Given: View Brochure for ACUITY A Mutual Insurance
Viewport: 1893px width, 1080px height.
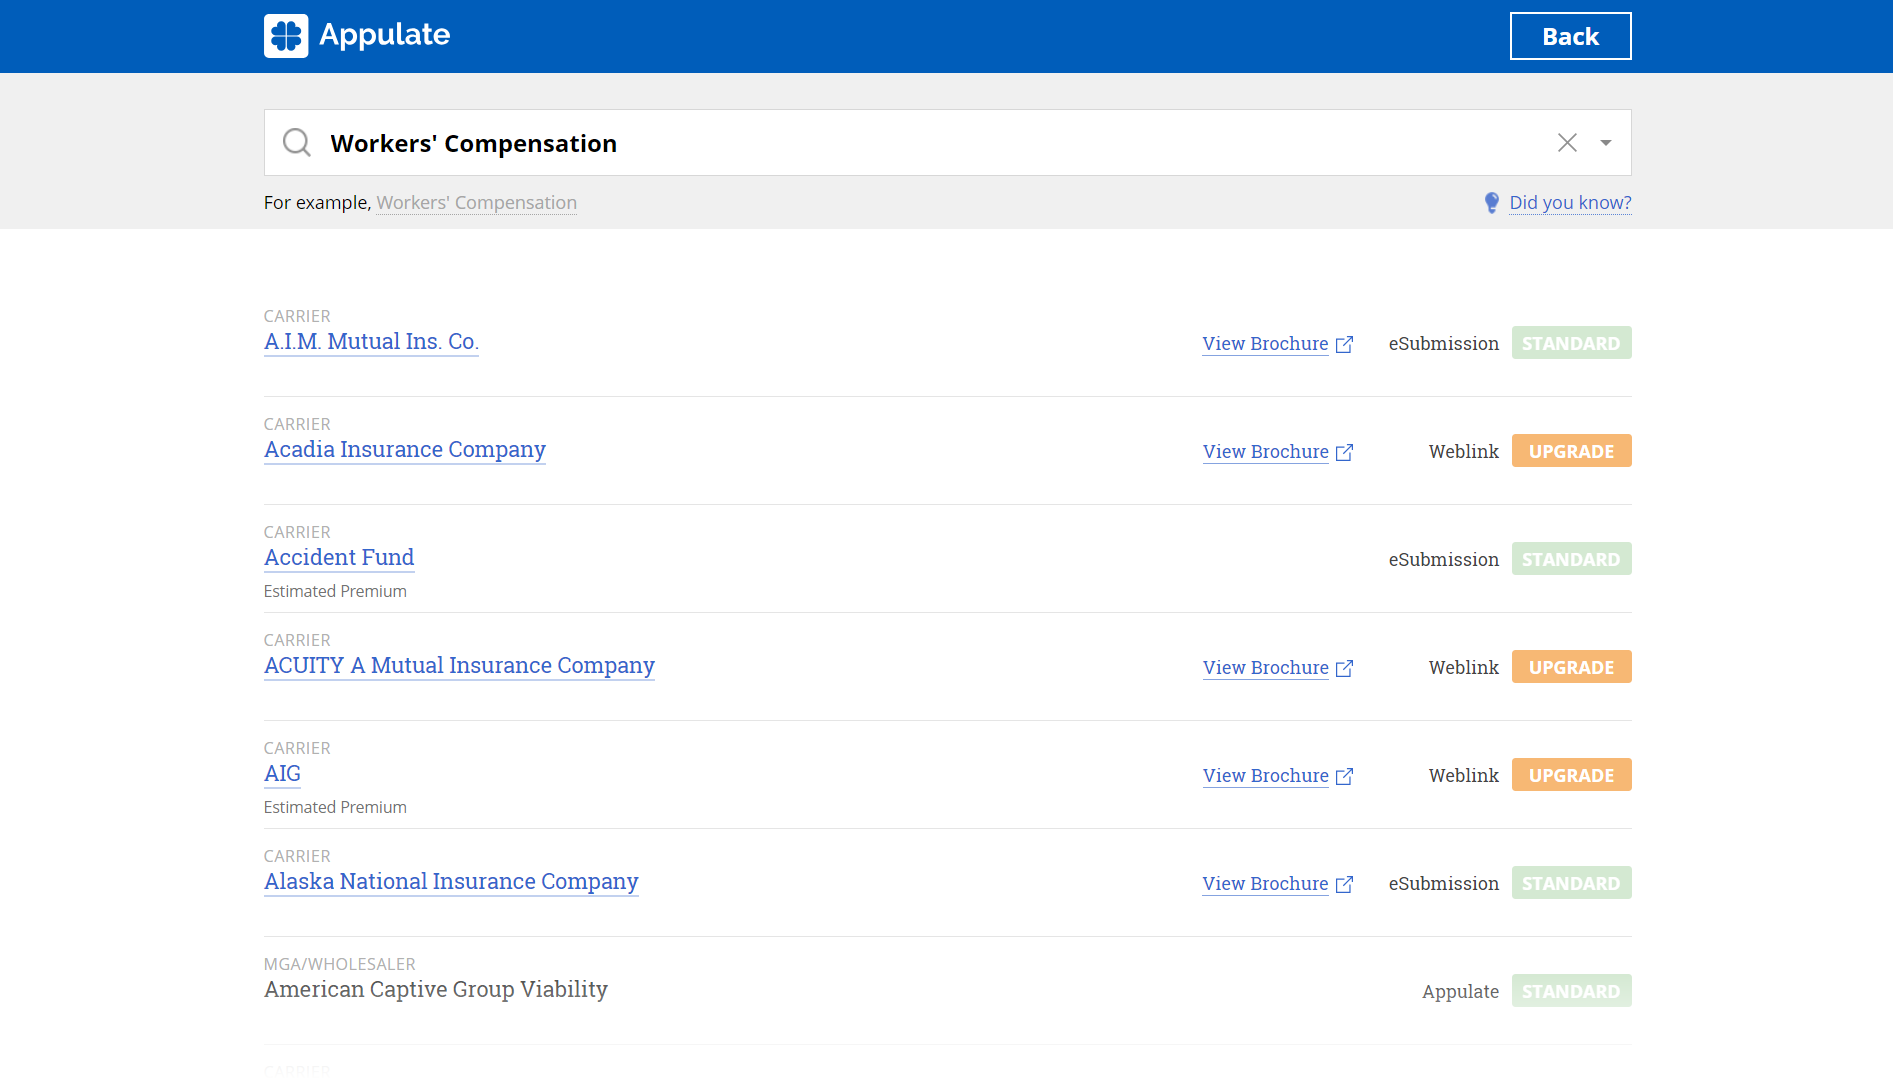Looking at the screenshot, I should coord(1265,668).
